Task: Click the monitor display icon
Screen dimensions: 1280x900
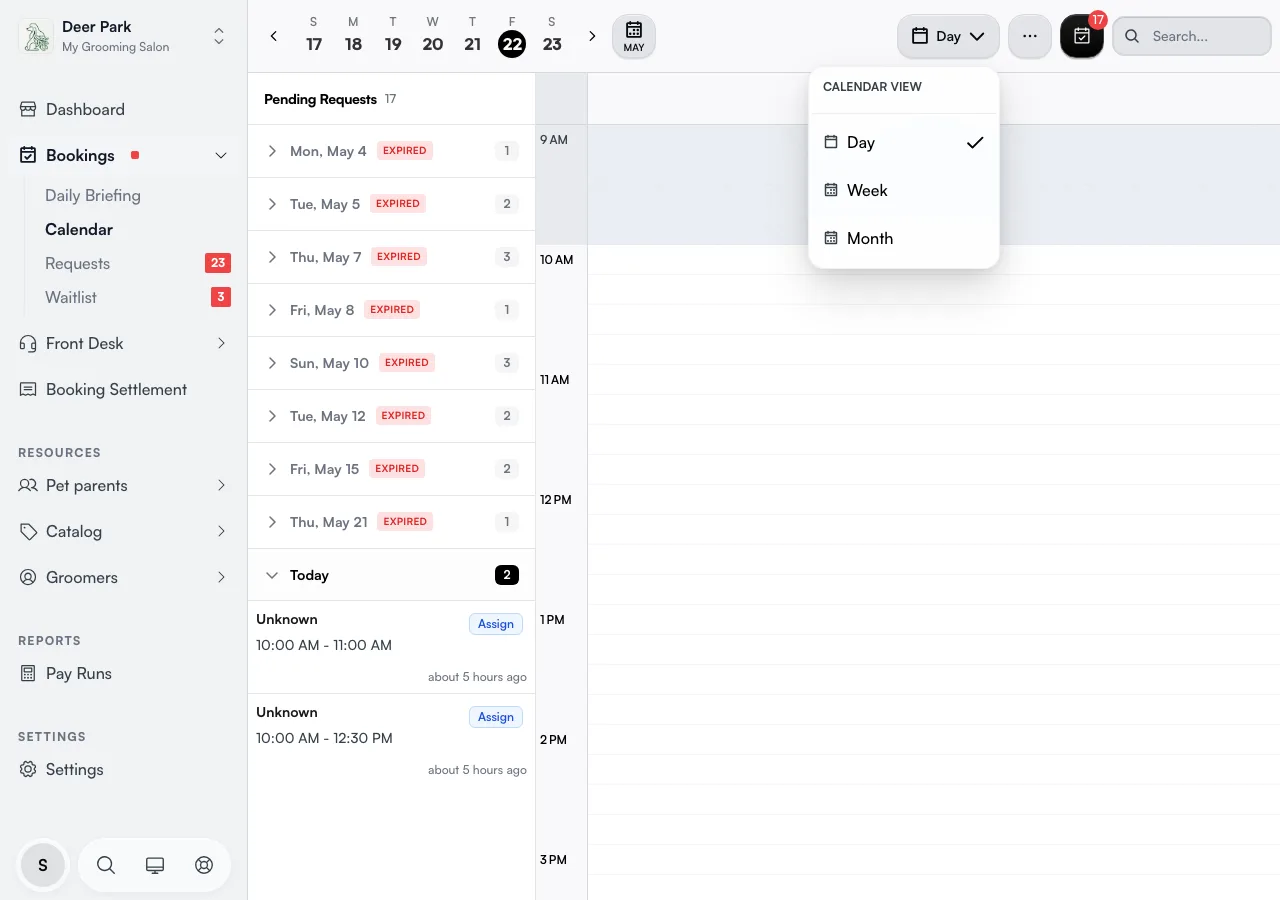Action: (155, 865)
